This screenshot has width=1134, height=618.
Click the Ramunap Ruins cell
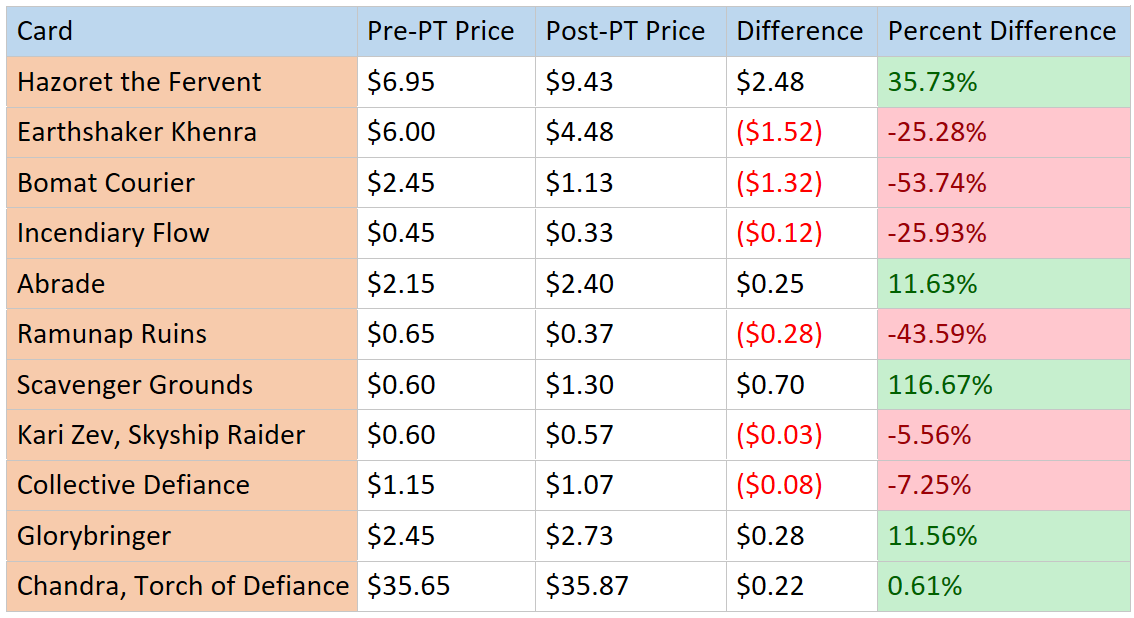point(181,334)
